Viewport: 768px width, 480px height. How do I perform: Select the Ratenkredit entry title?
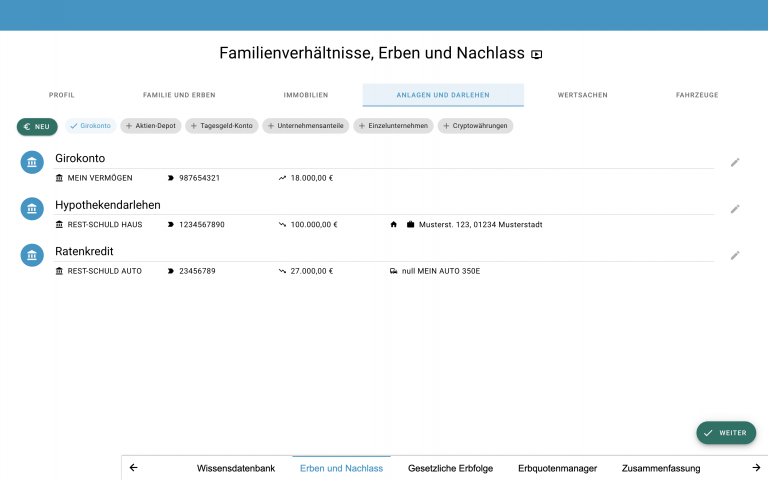click(x=84, y=251)
